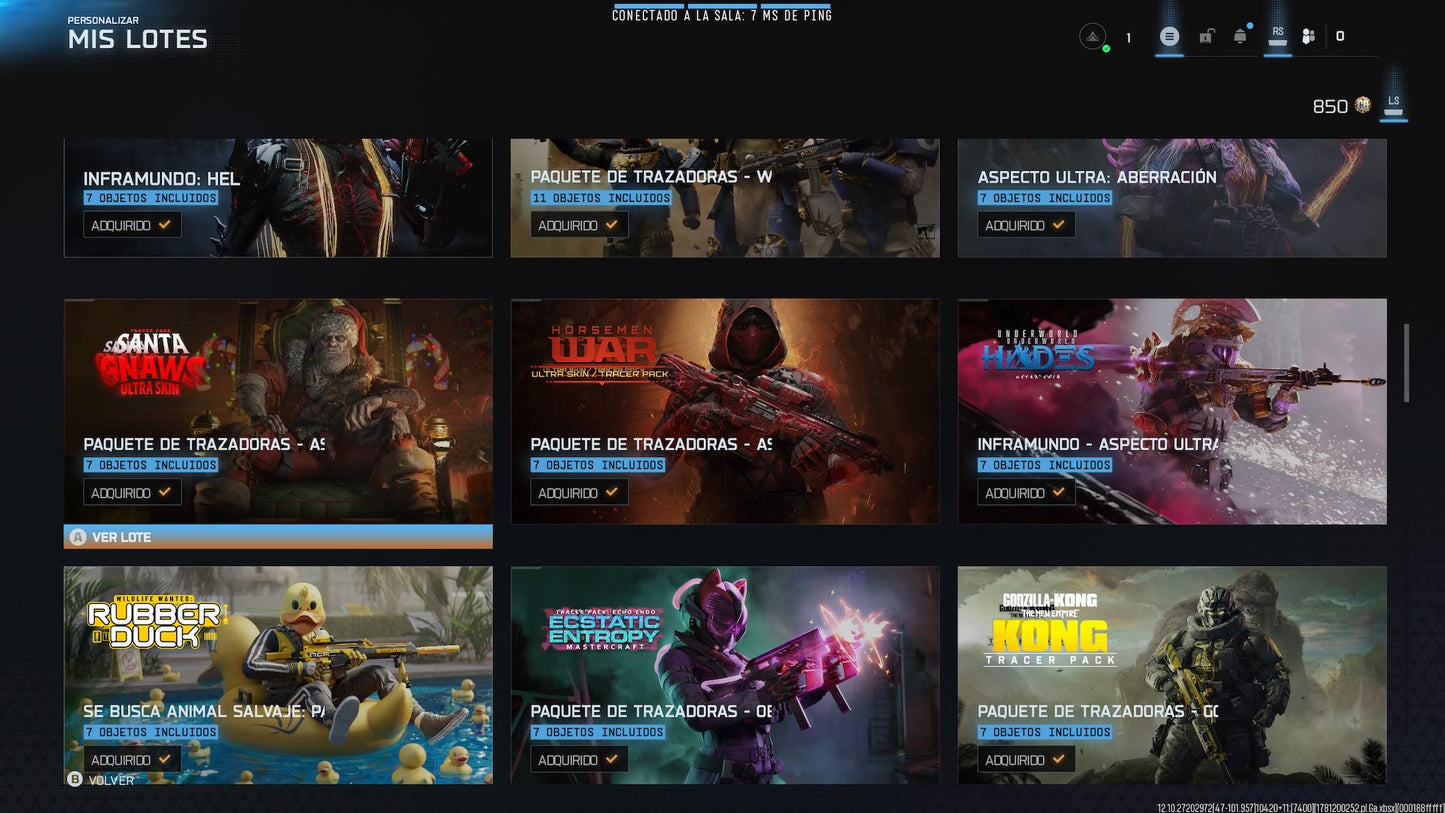Click the checkmark on Hades Adquirido

coord(1058,492)
